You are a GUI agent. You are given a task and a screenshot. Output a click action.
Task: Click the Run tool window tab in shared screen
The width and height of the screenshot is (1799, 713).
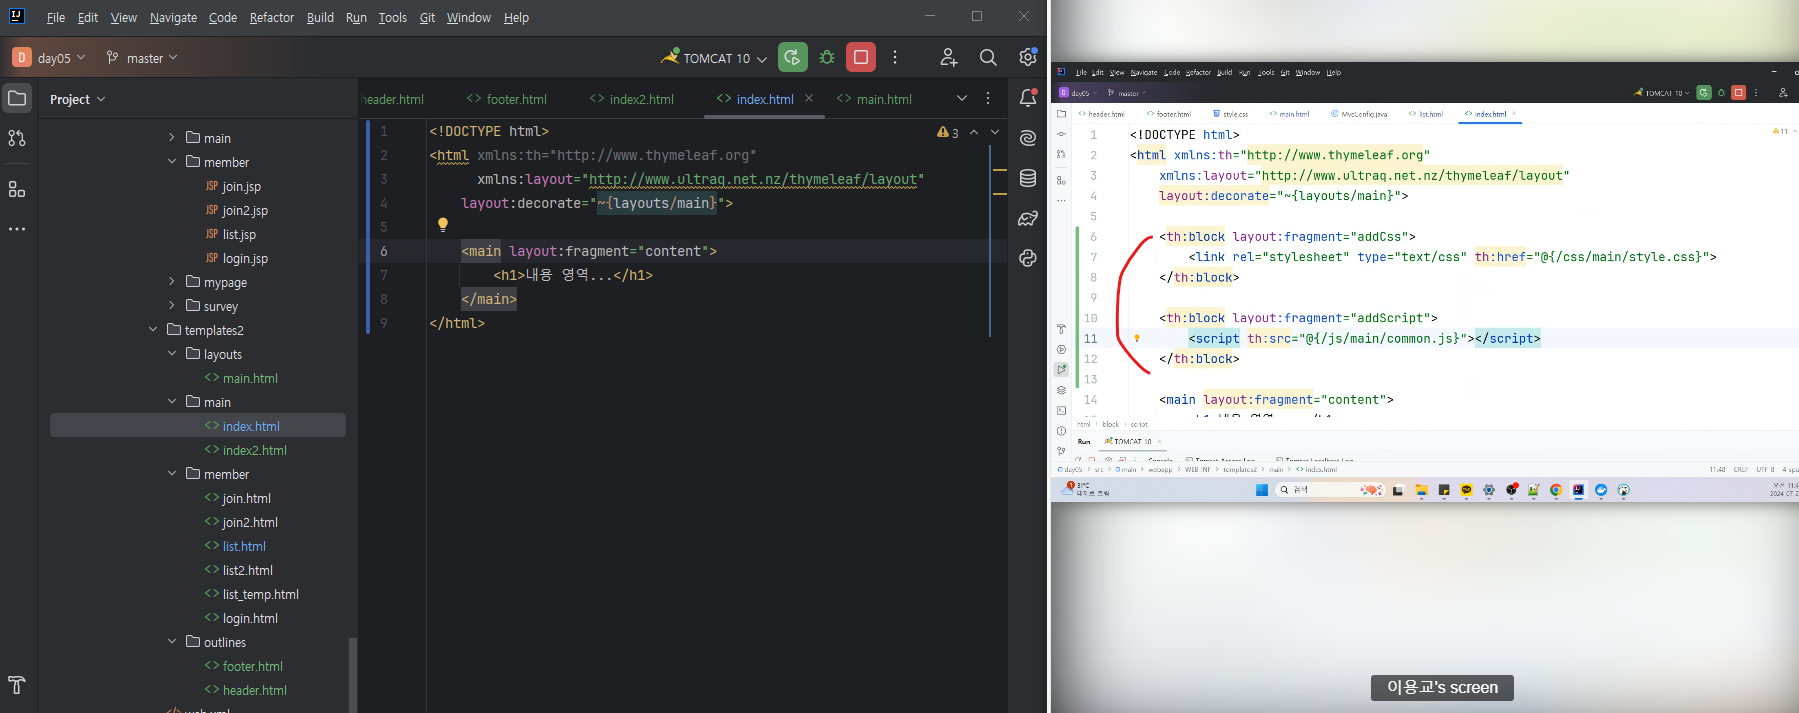(1084, 441)
